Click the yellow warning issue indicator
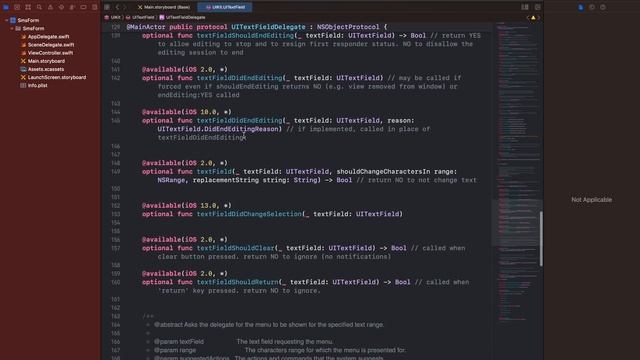The height and width of the screenshot is (360, 640). [533, 18]
